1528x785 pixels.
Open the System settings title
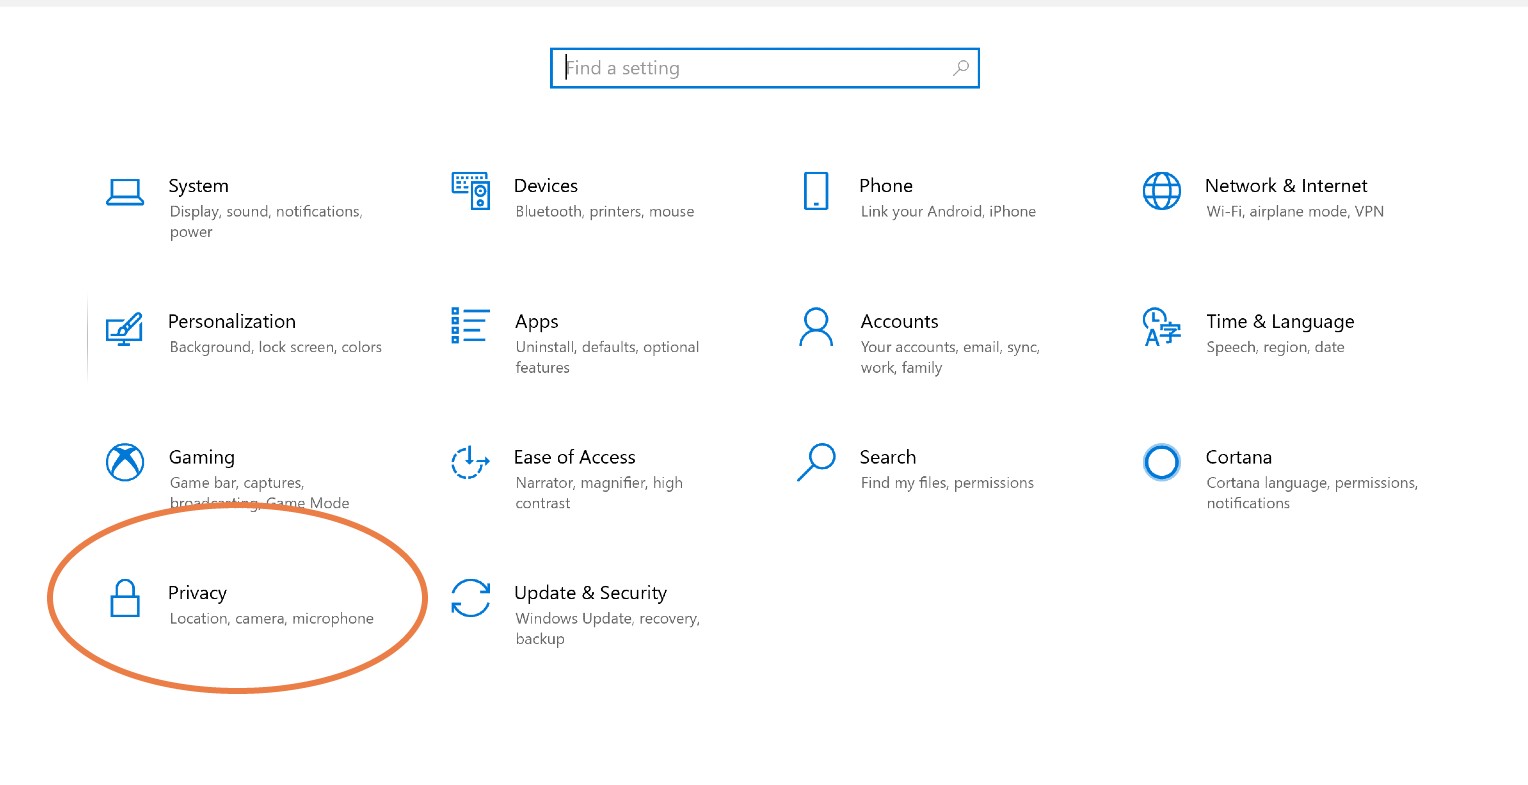point(199,186)
